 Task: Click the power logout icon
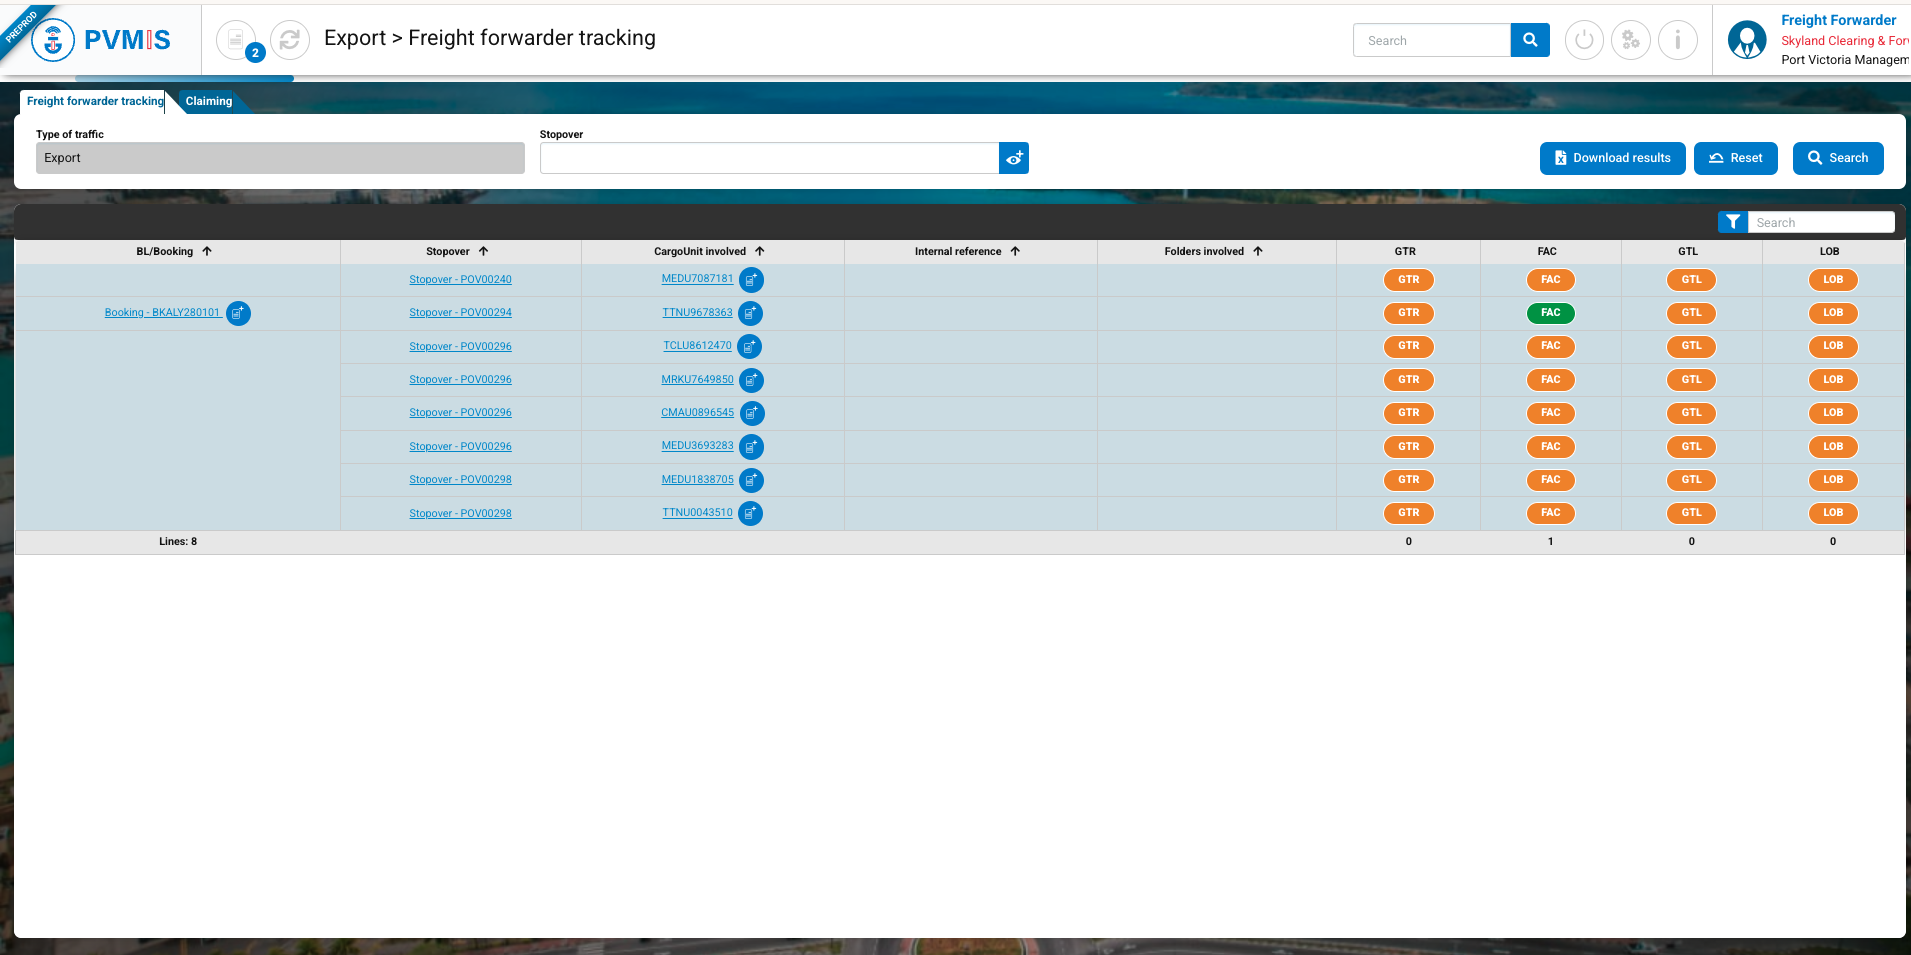[1583, 40]
